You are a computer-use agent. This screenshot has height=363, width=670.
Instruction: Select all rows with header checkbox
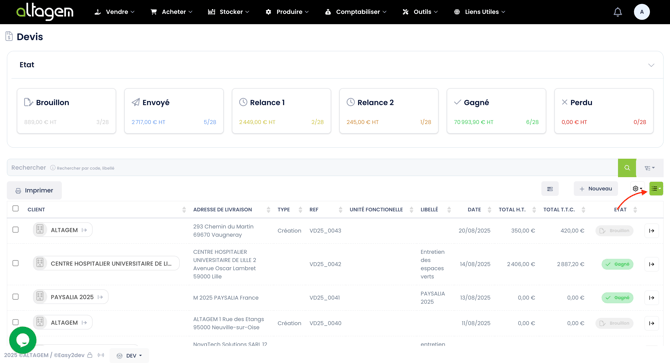(15, 208)
